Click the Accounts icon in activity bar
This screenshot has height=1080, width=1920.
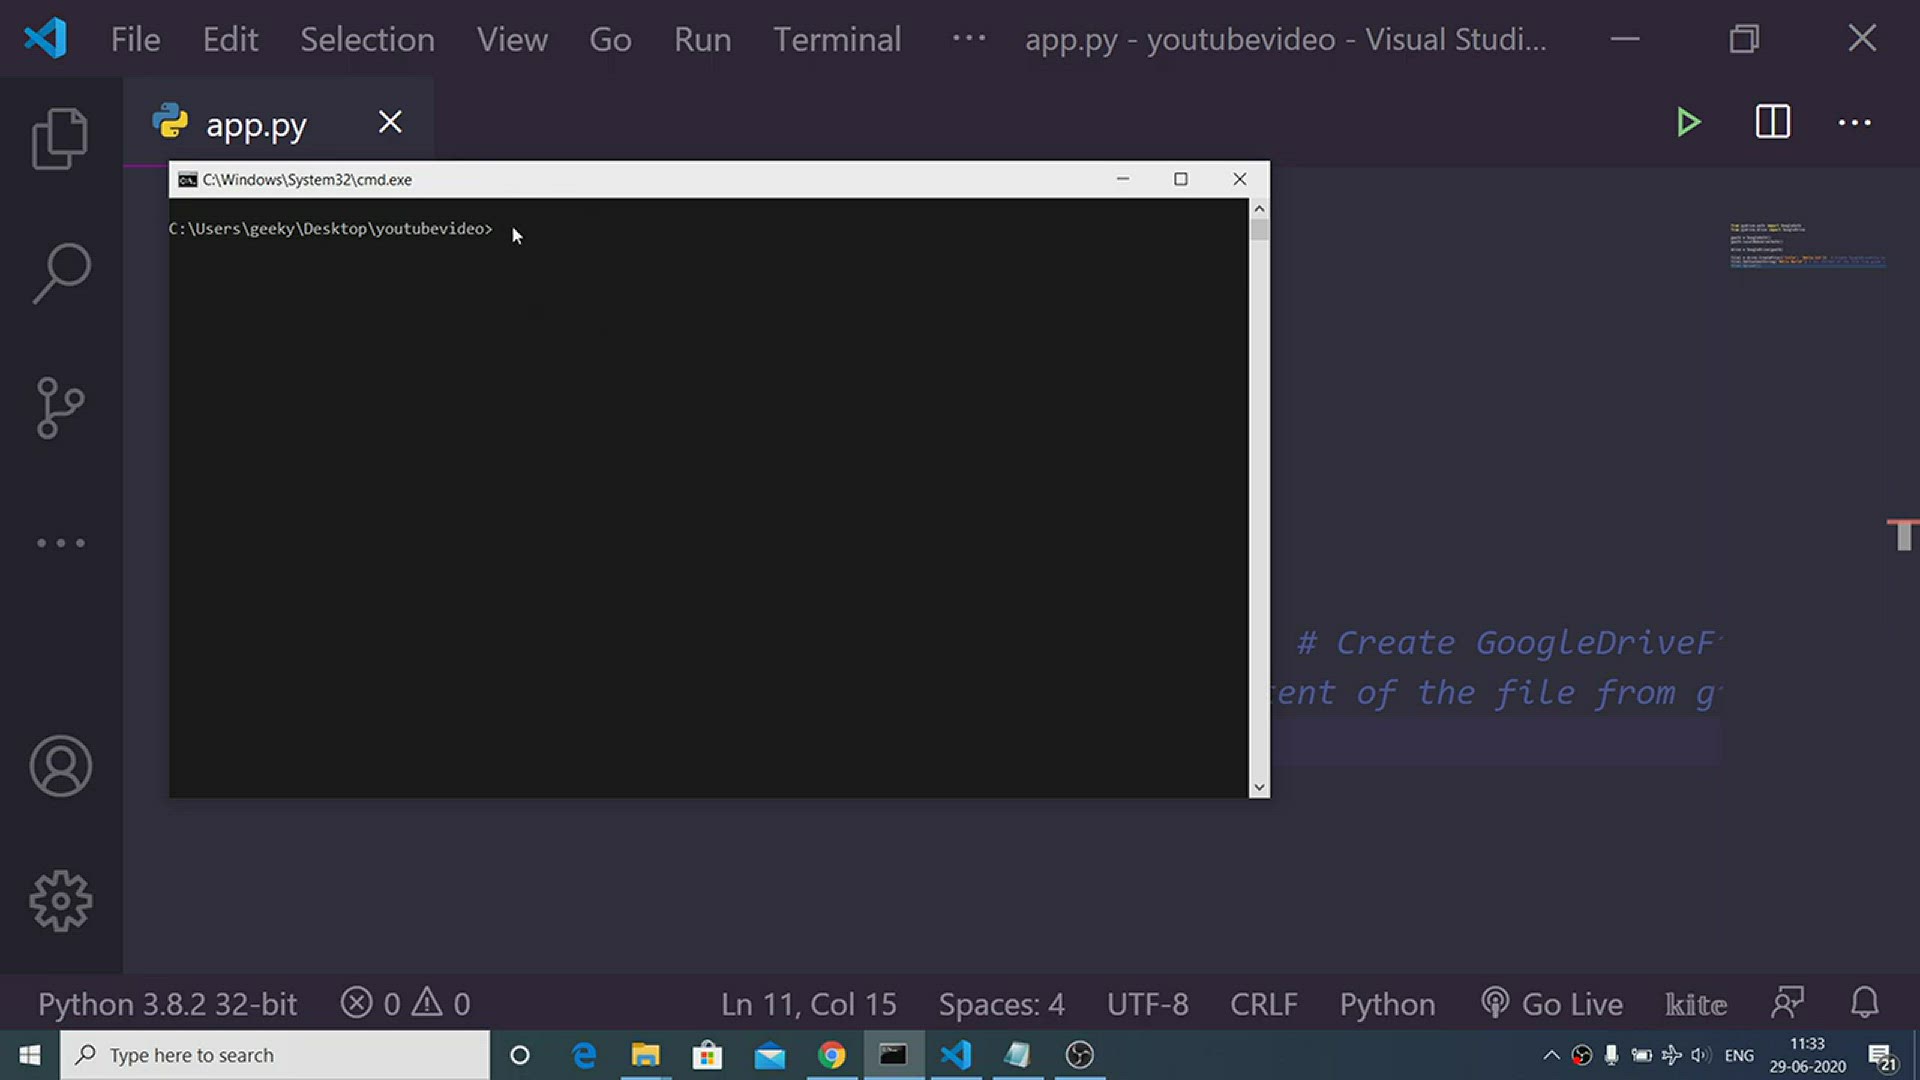(x=60, y=766)
